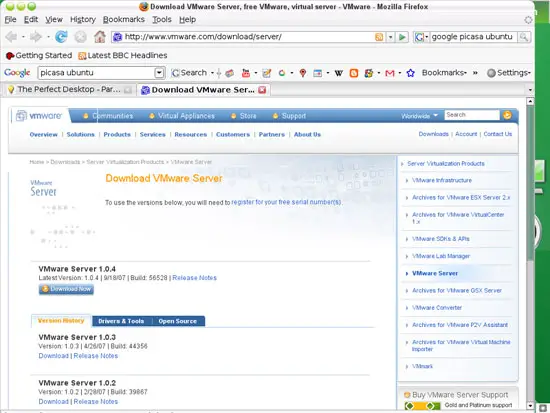This screenshot has height=413, width=550.
Task: Open Google toolbar Settings menu
Action: [x=509, y=73]
